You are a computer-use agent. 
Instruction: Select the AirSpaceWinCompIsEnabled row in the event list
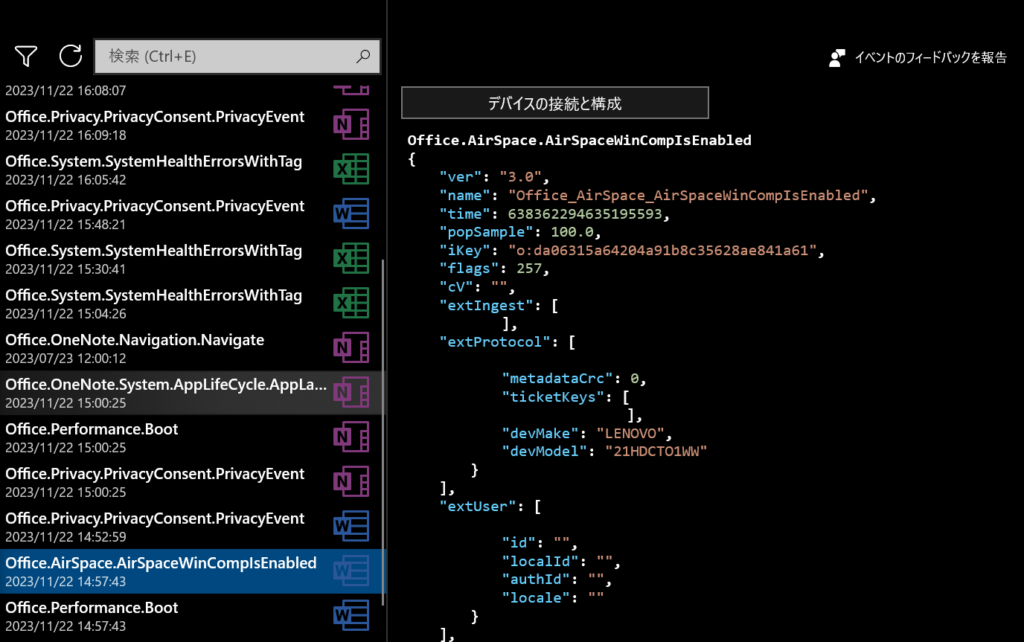pos(191,571)
